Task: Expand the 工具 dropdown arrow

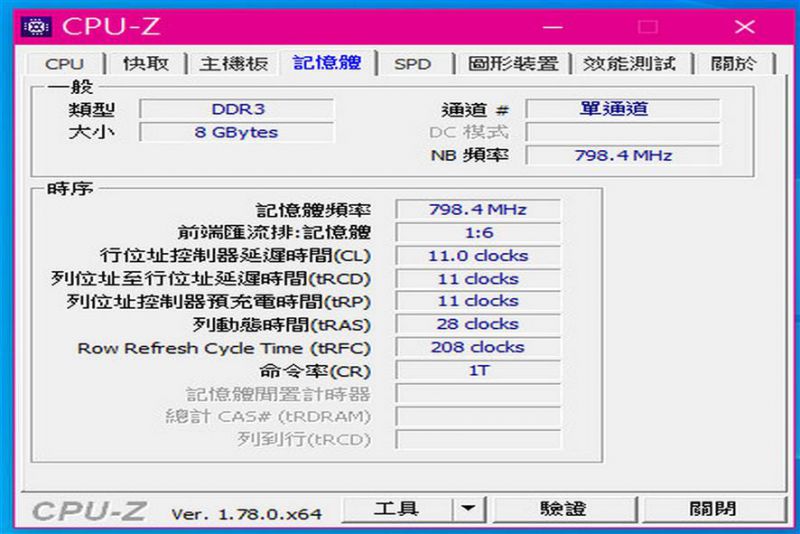Action: click(468, 509)
